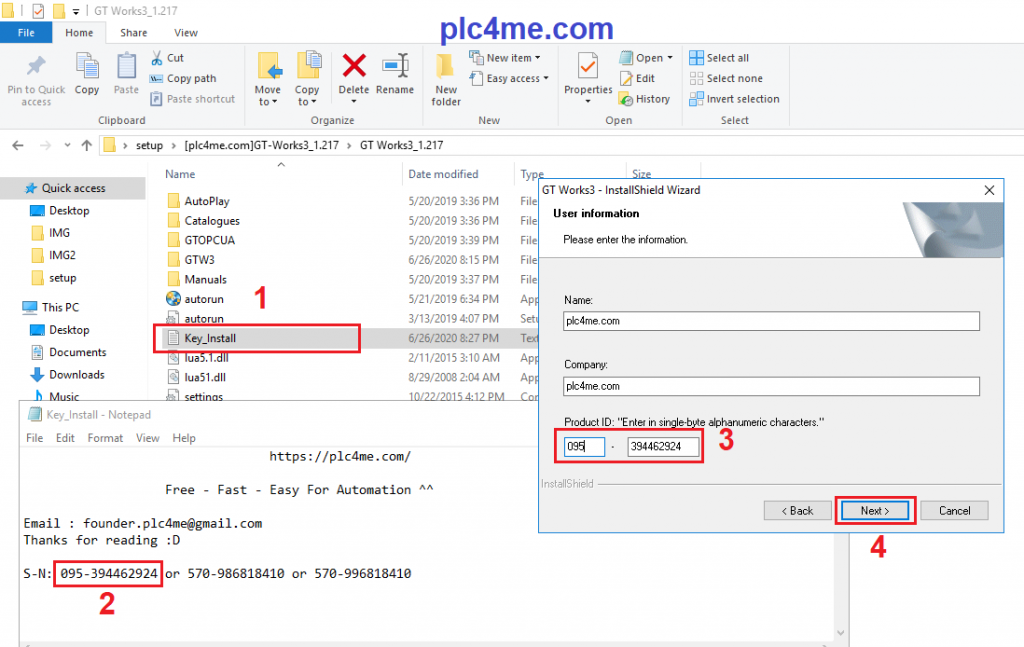Open Notepad's Format menu
This screenshot has width=1024, height=647.
[105, 438]
